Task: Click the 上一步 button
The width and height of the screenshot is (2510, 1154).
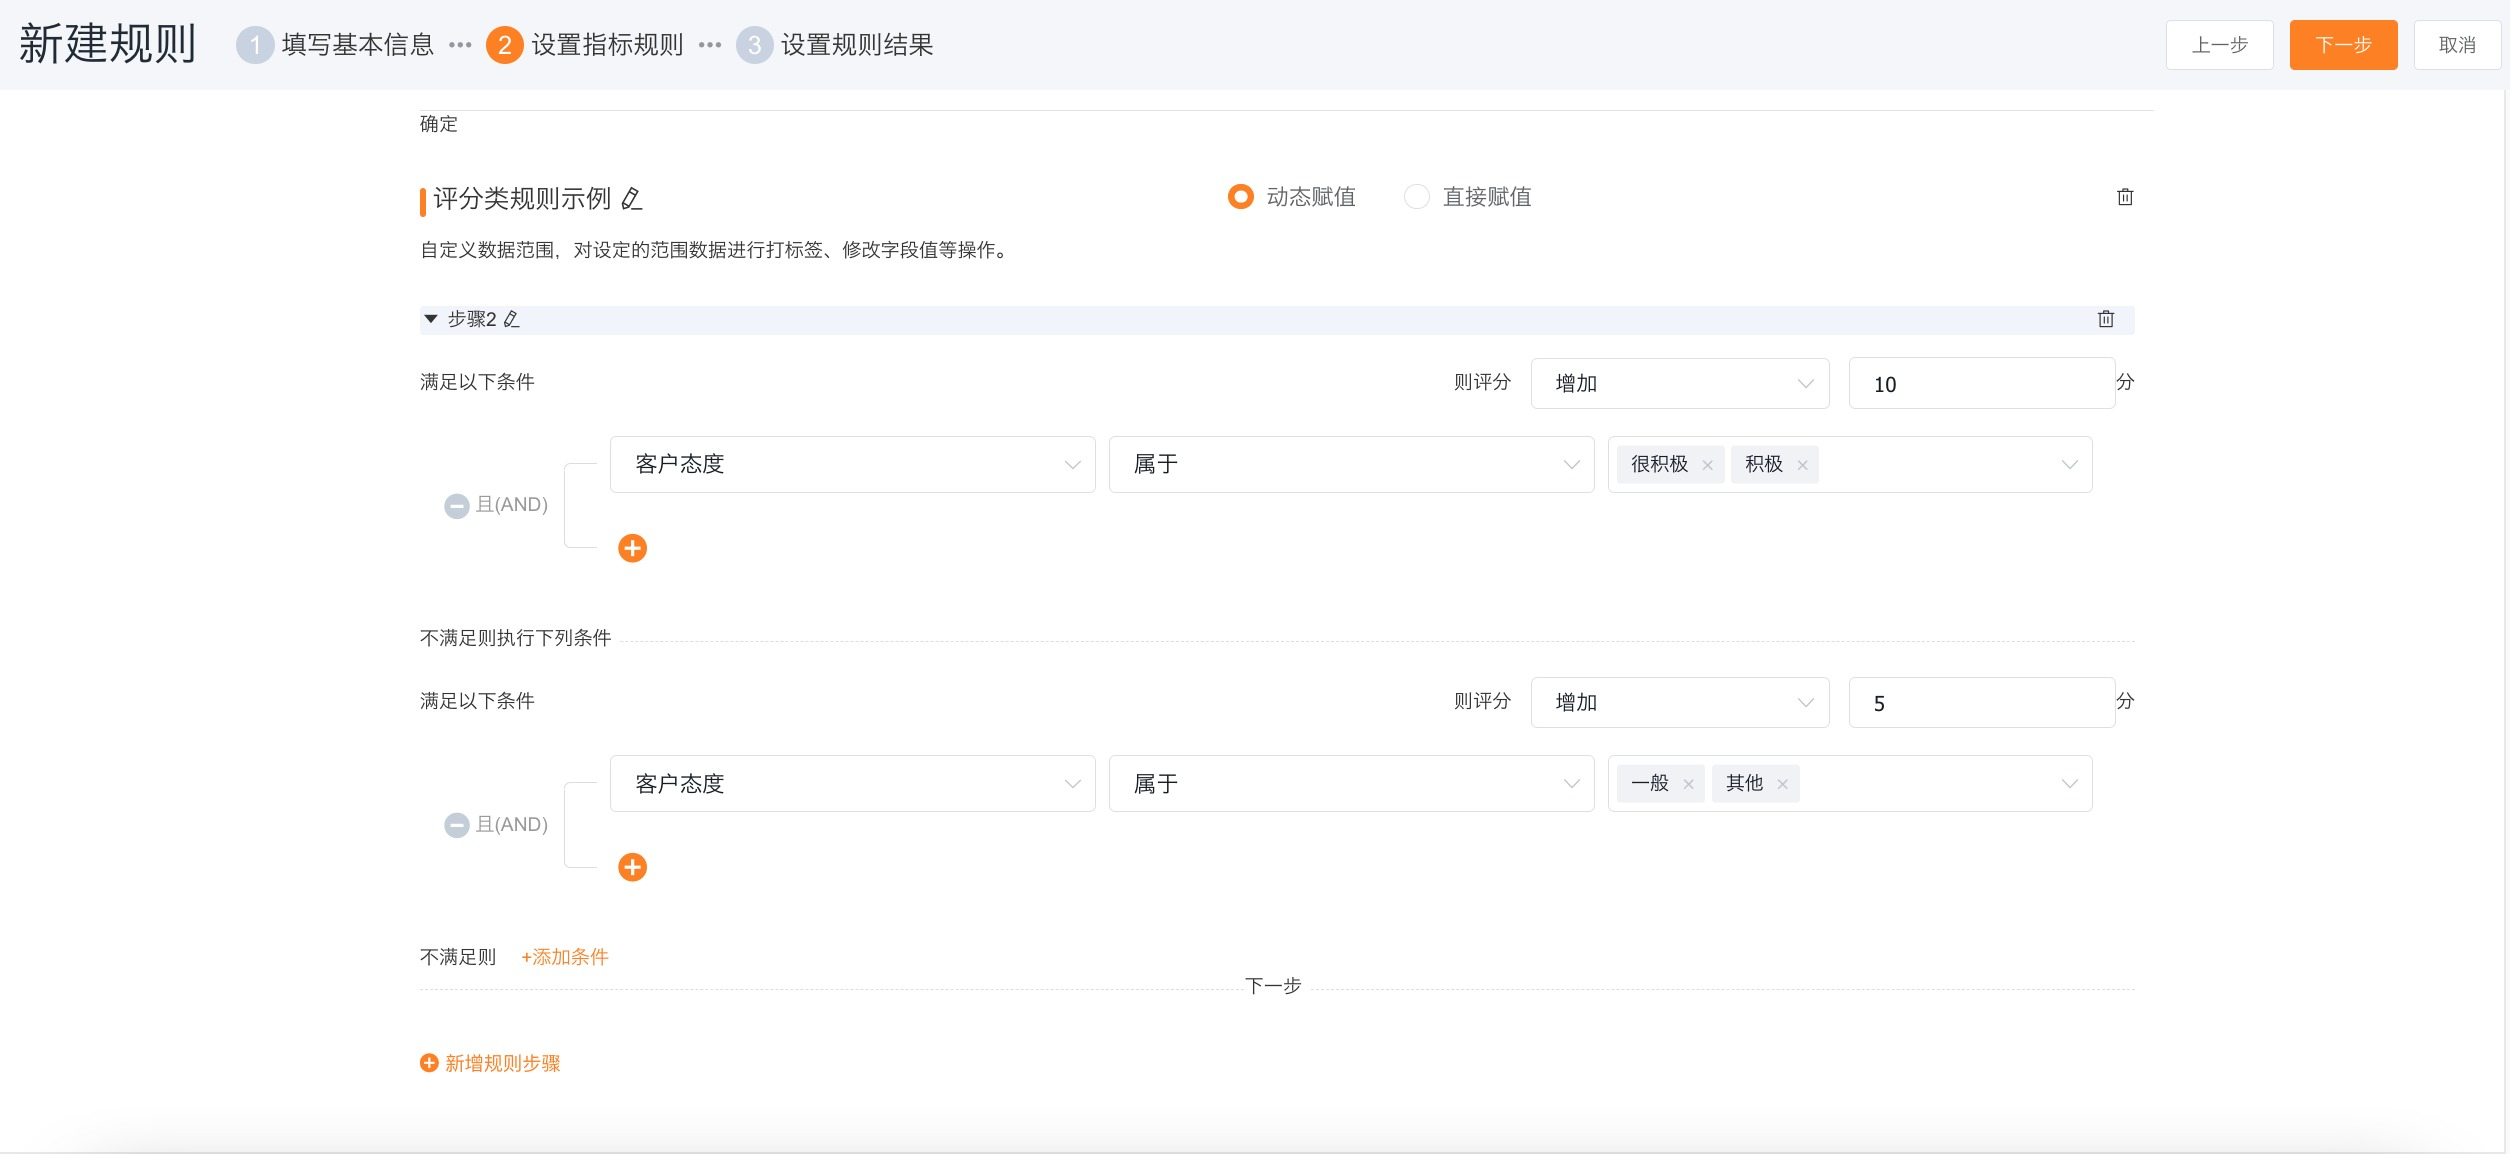Action: [x=2219, y=45]
